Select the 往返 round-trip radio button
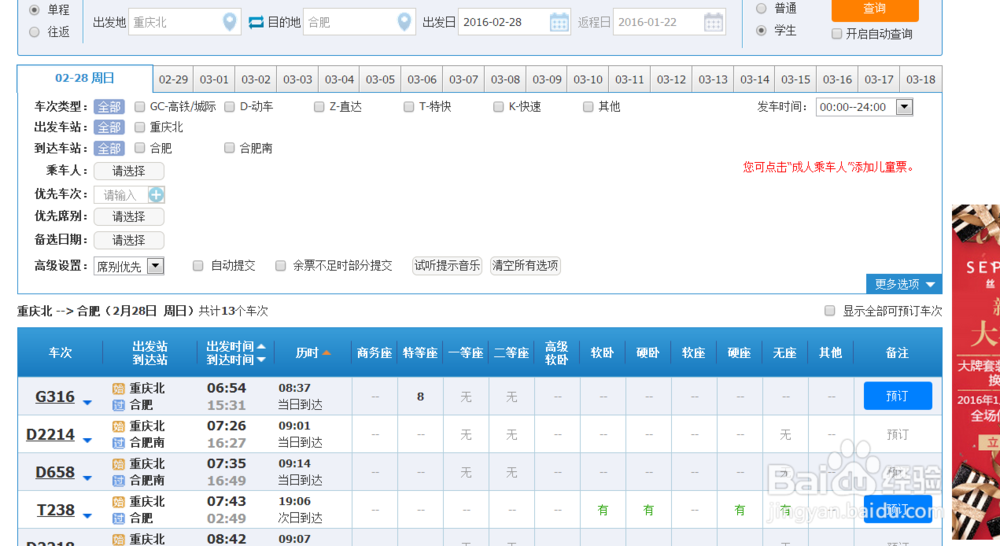Screen dimensions: 1000x546 34,32
